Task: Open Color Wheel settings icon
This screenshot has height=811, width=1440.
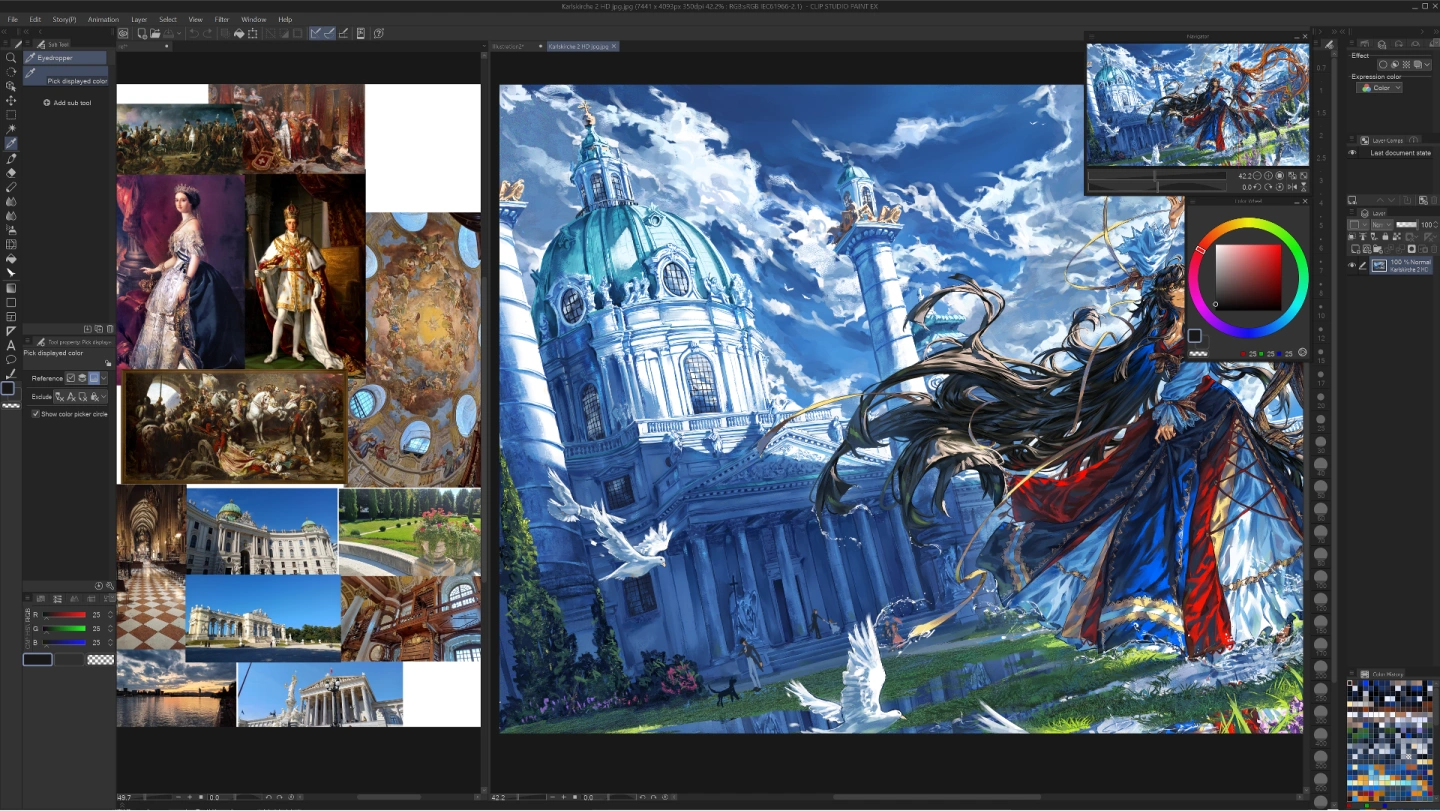Action: (x=1302, y=352)
